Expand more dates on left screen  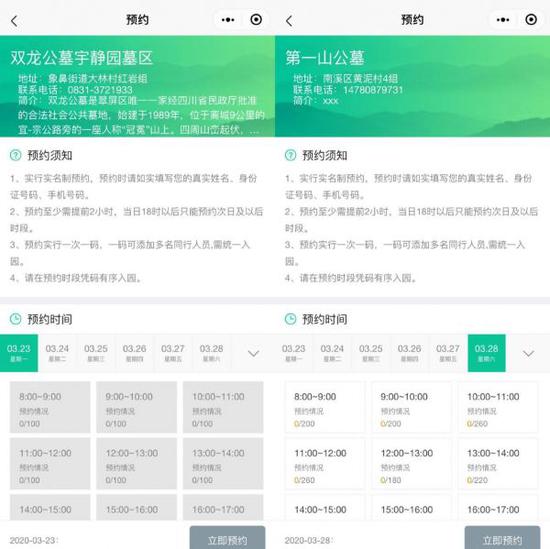pyautogui.click(x=253, y=353)
